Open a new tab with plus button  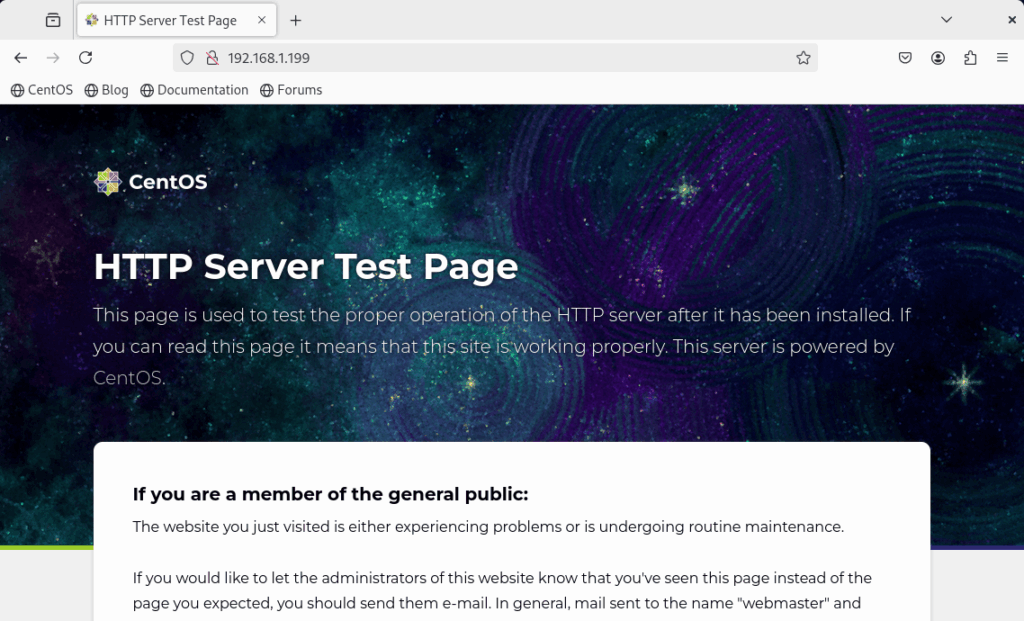click(x=296, y=21)
